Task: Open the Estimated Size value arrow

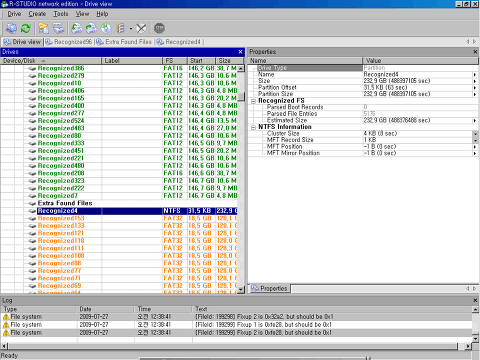Action: coord(475,121)
